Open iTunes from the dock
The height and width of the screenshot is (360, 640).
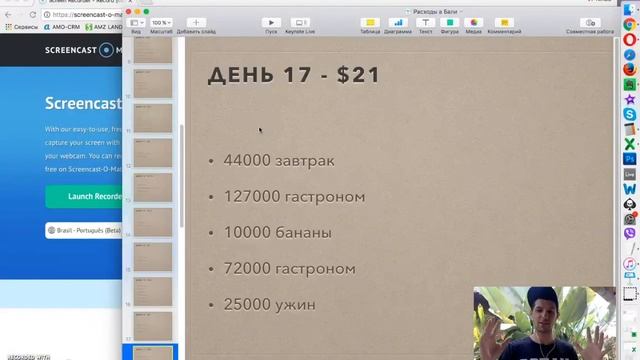point(629,264)
